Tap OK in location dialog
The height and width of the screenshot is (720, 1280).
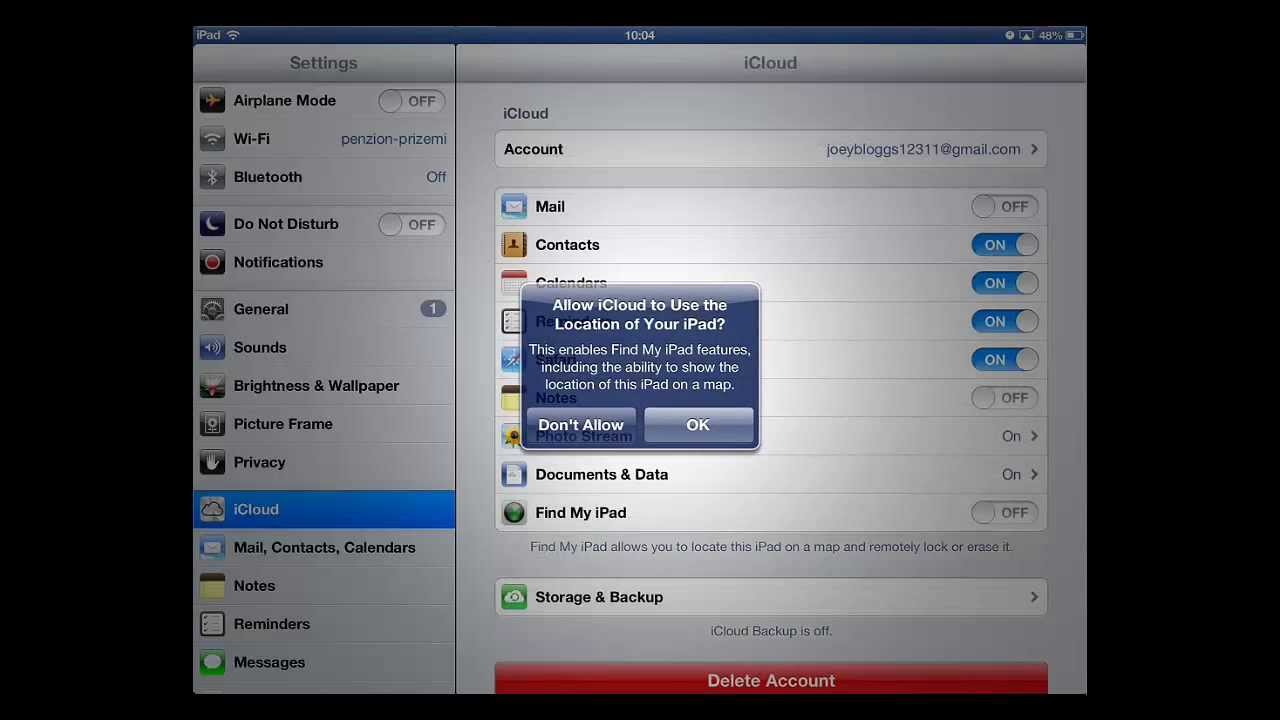click(x=698, y=425)
